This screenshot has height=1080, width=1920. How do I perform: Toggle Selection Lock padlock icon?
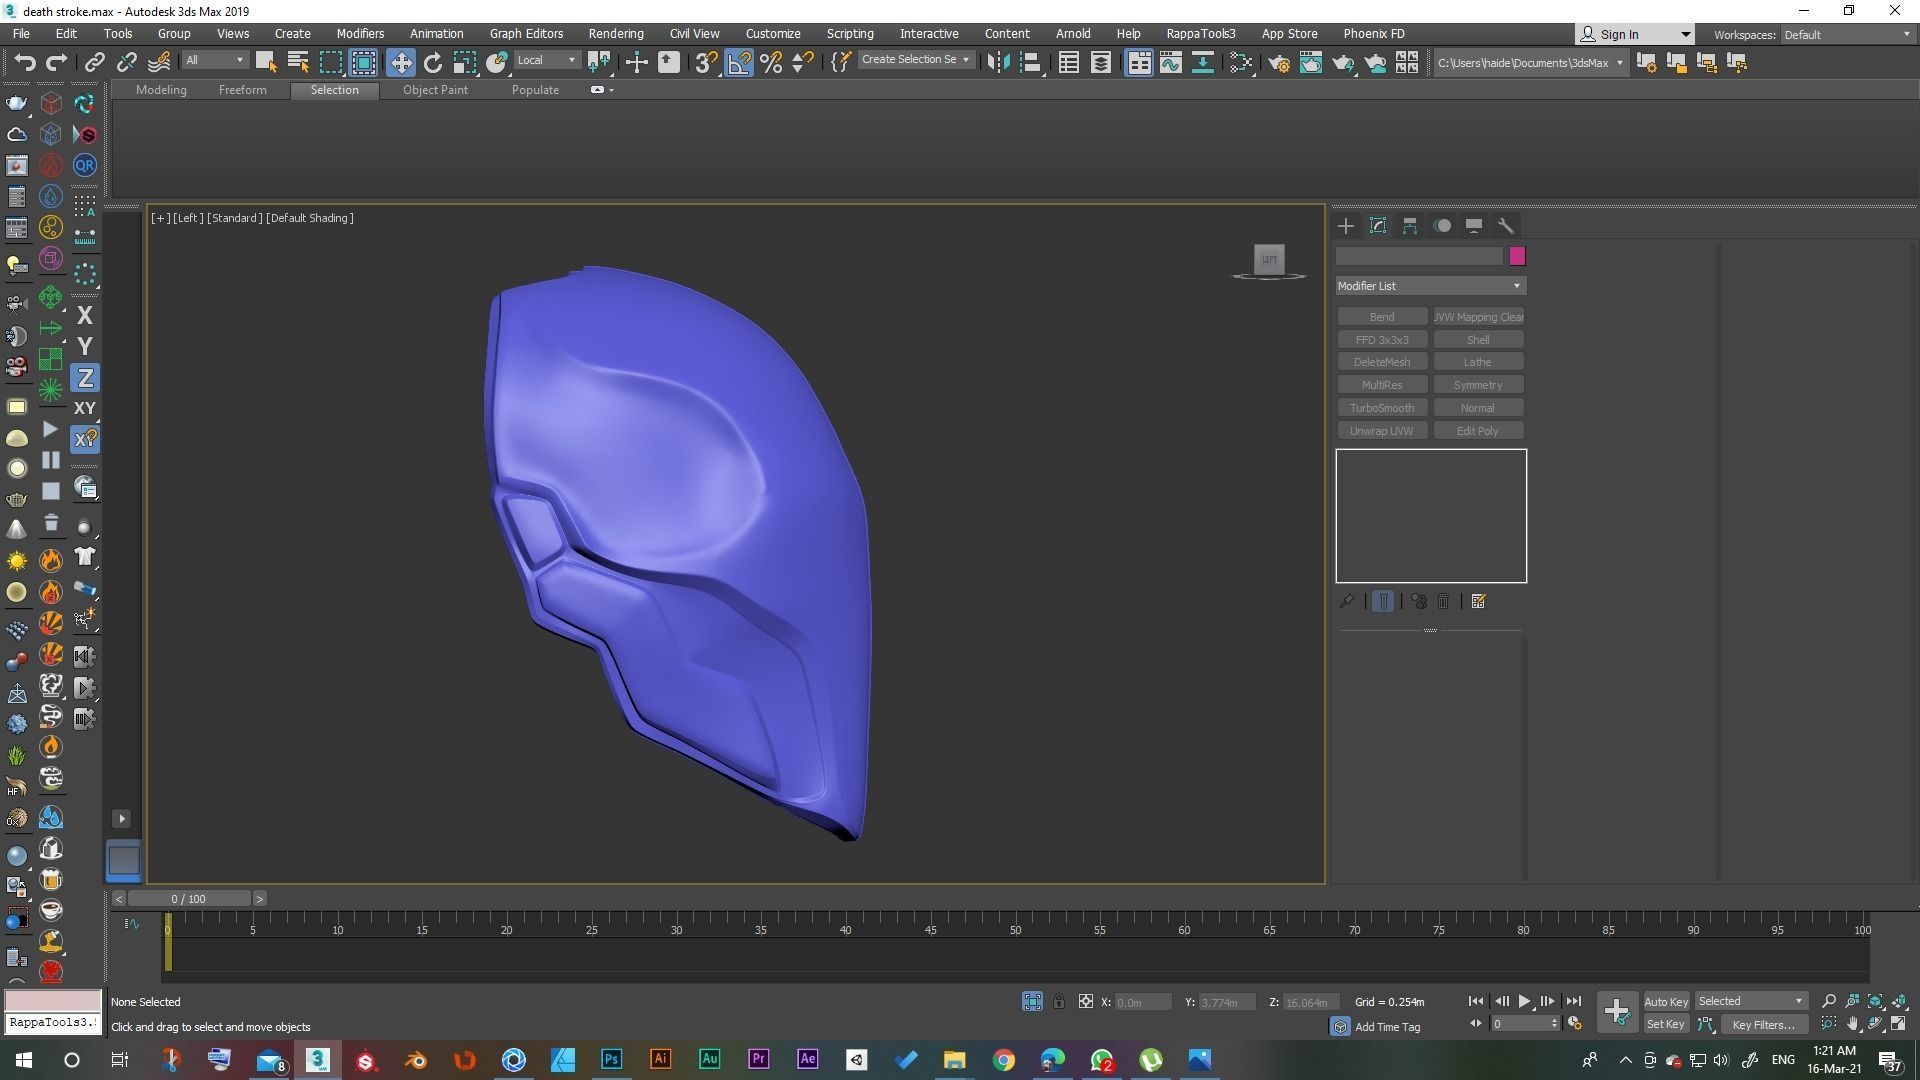1059,1001
